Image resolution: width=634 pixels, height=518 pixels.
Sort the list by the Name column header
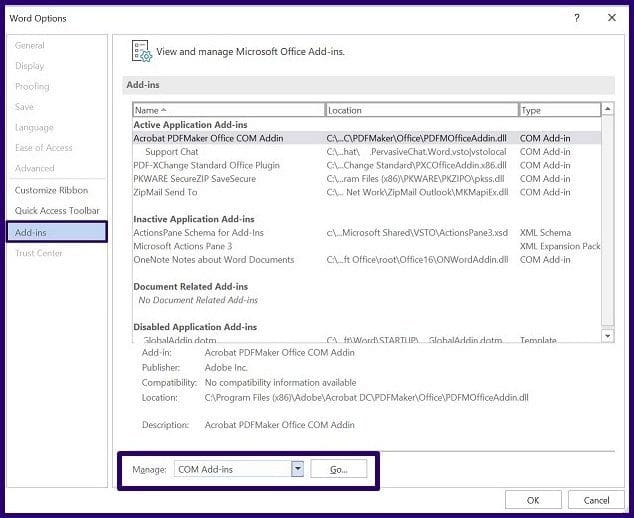pyautogui.click(x=228, y=110)
